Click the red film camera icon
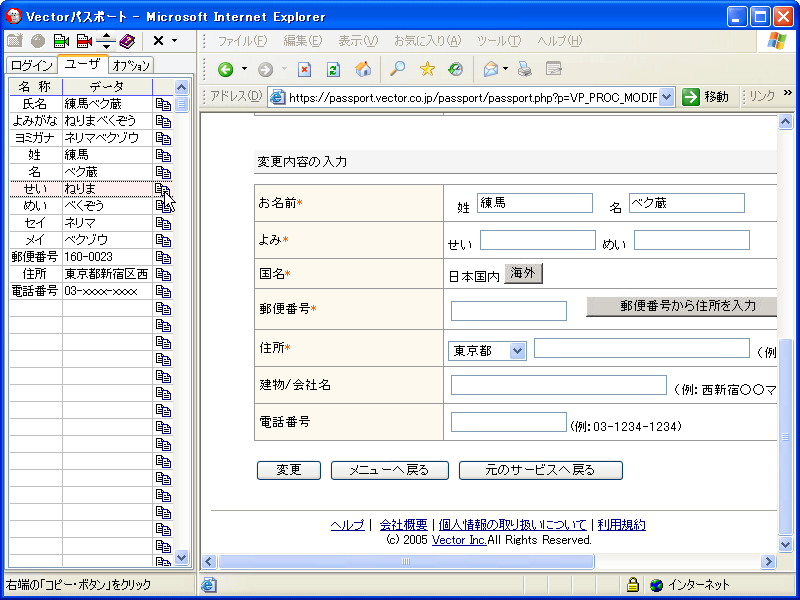The image size is (800, 600). [x=84, y=41]
